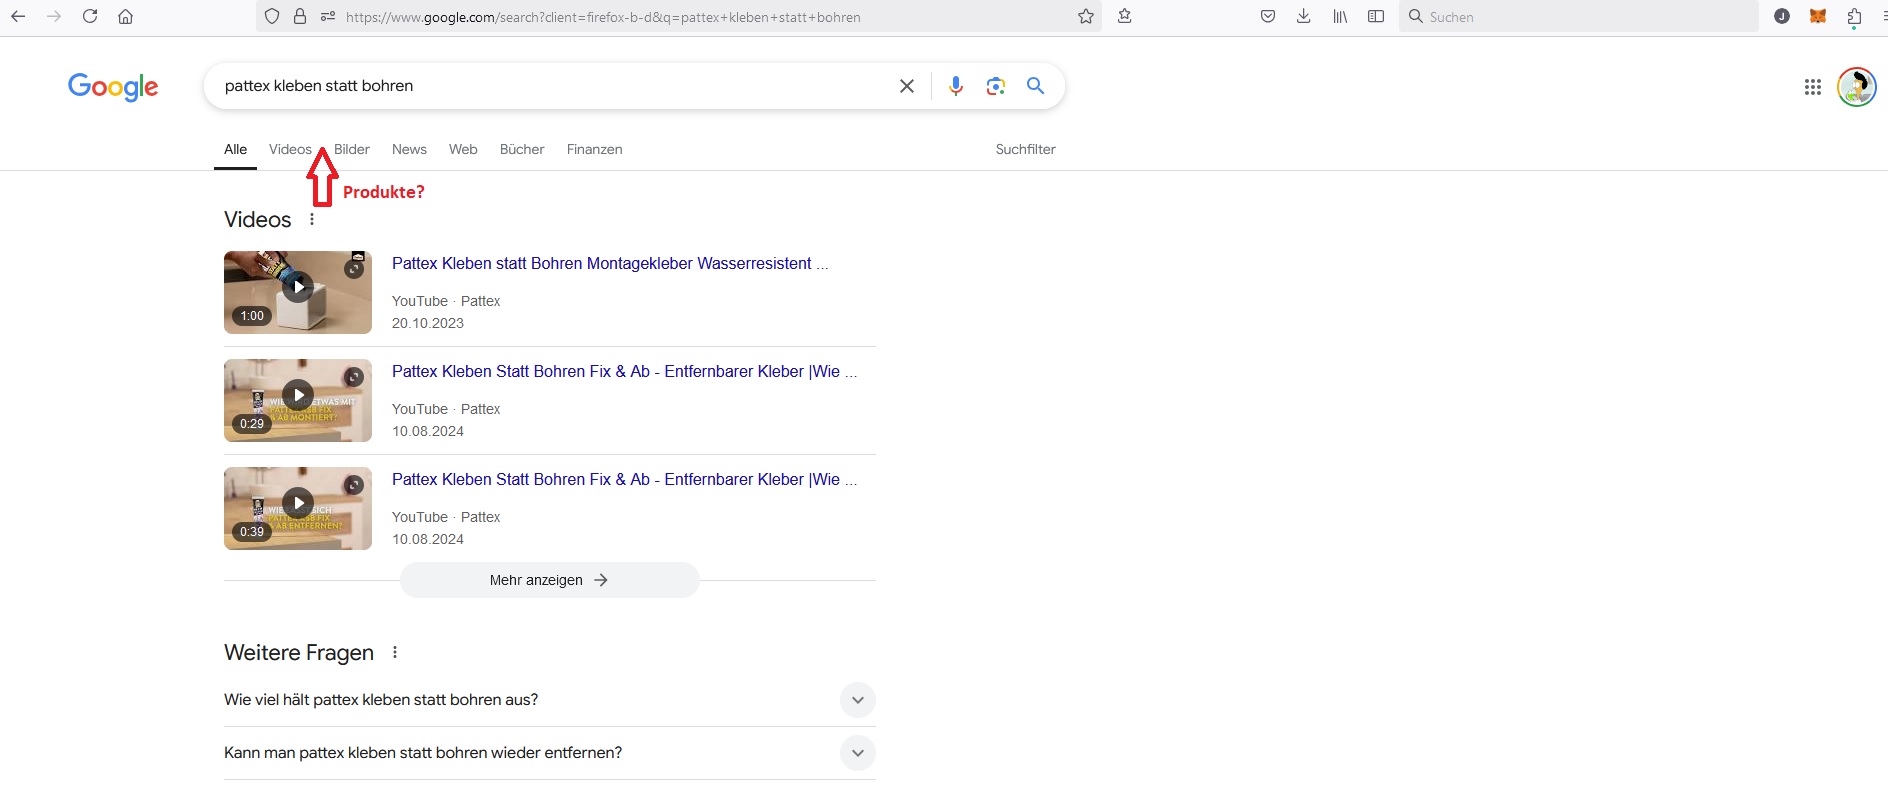The height and width of the screenshot is (787, 1888).
Task: Open the bookmarks toolbar star-list icon
Action: tap(1125, 16)
